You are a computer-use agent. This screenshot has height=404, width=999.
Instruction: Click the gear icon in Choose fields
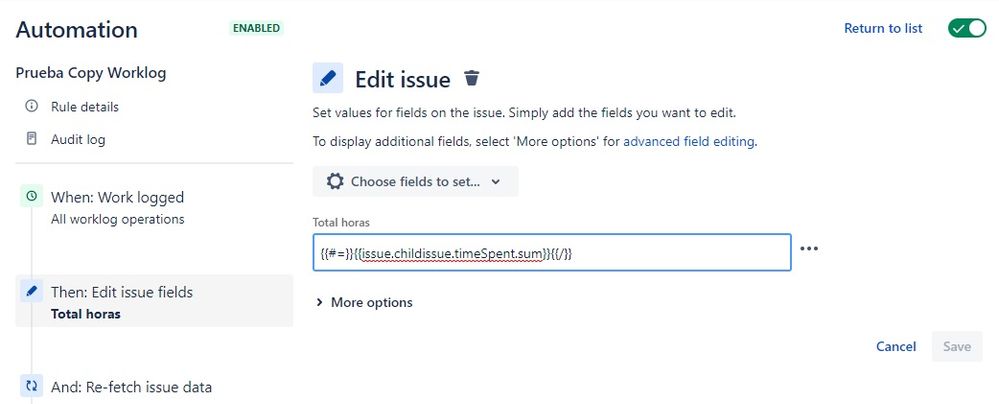pyautogui.click(x=335, y=182)
